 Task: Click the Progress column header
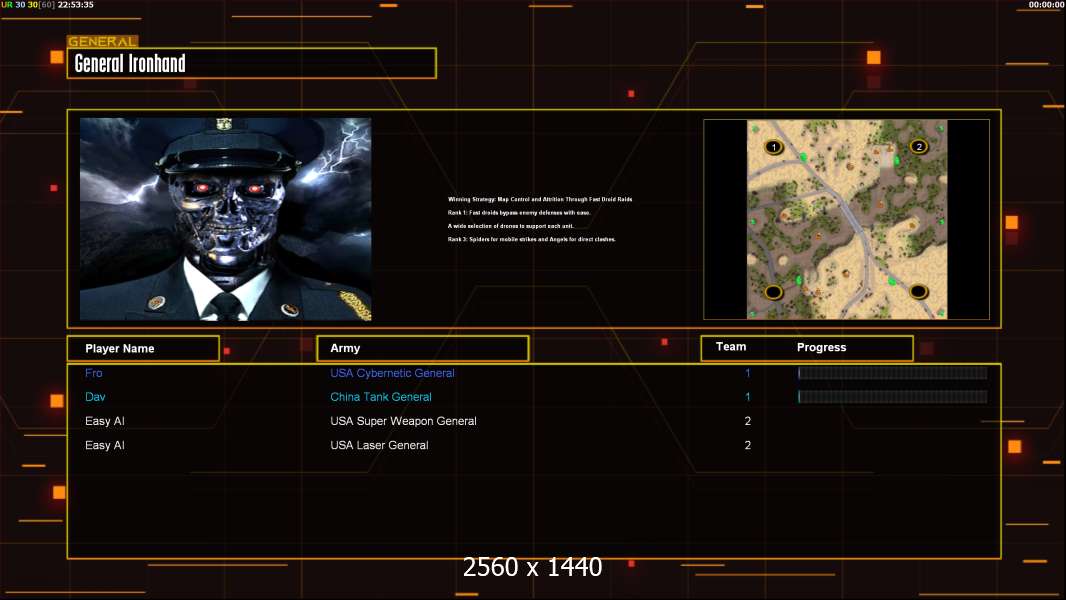(x=821, y=347)
